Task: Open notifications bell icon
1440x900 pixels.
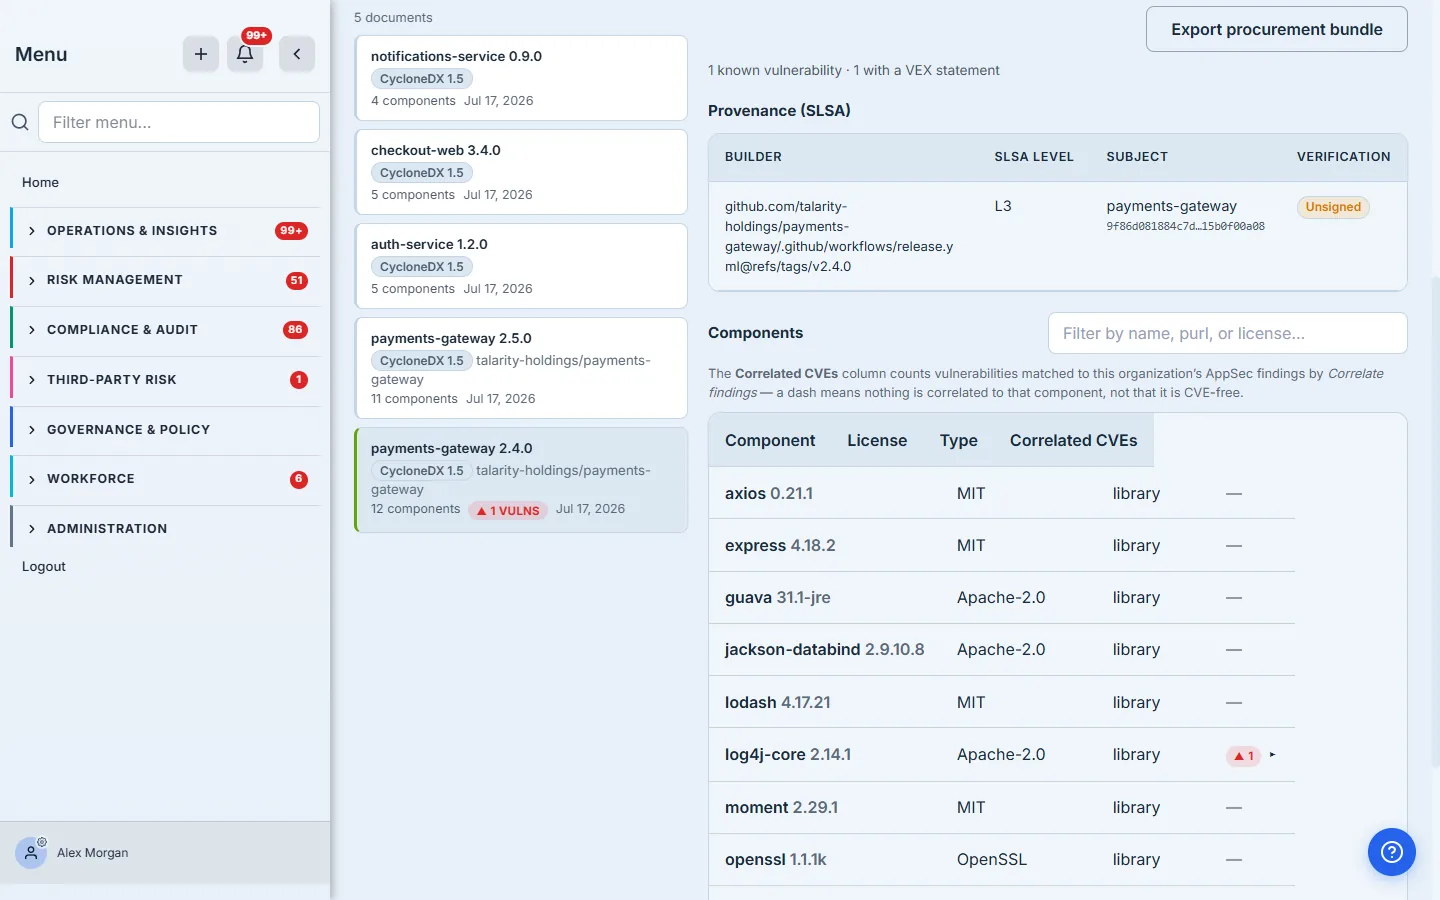Action: point(245,54)
